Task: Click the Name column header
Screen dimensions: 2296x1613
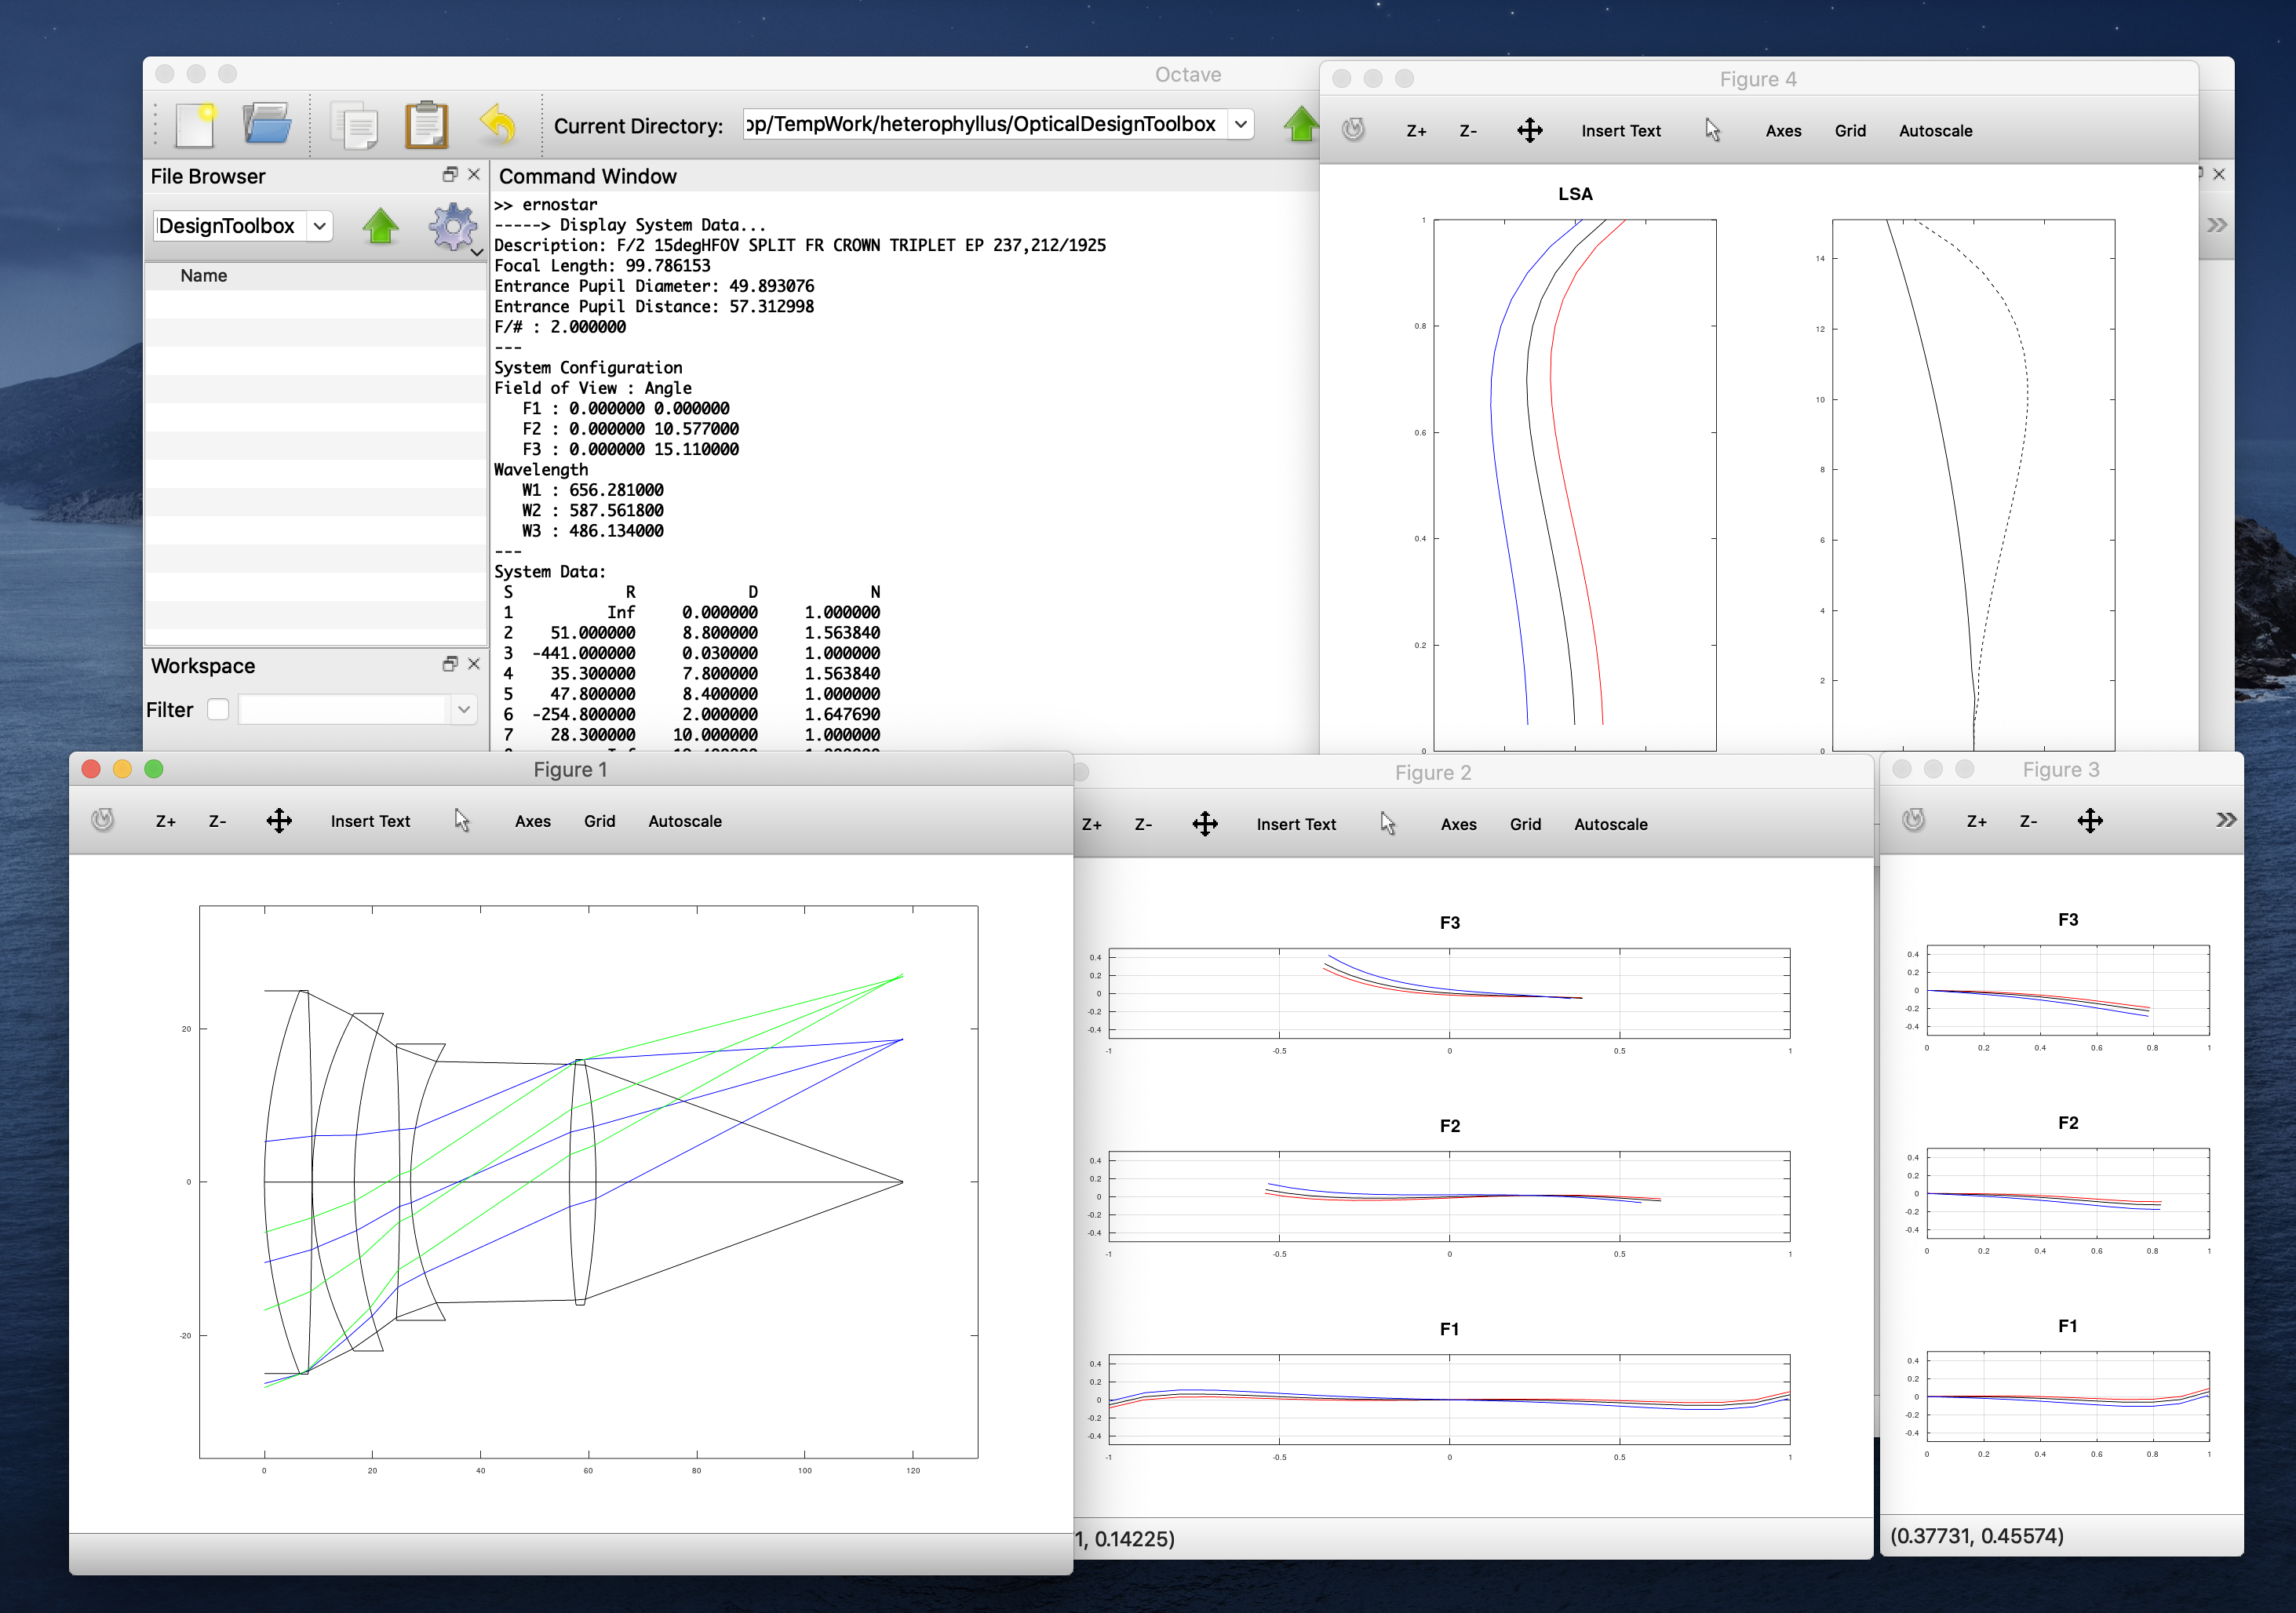Action: click(204, 276)
